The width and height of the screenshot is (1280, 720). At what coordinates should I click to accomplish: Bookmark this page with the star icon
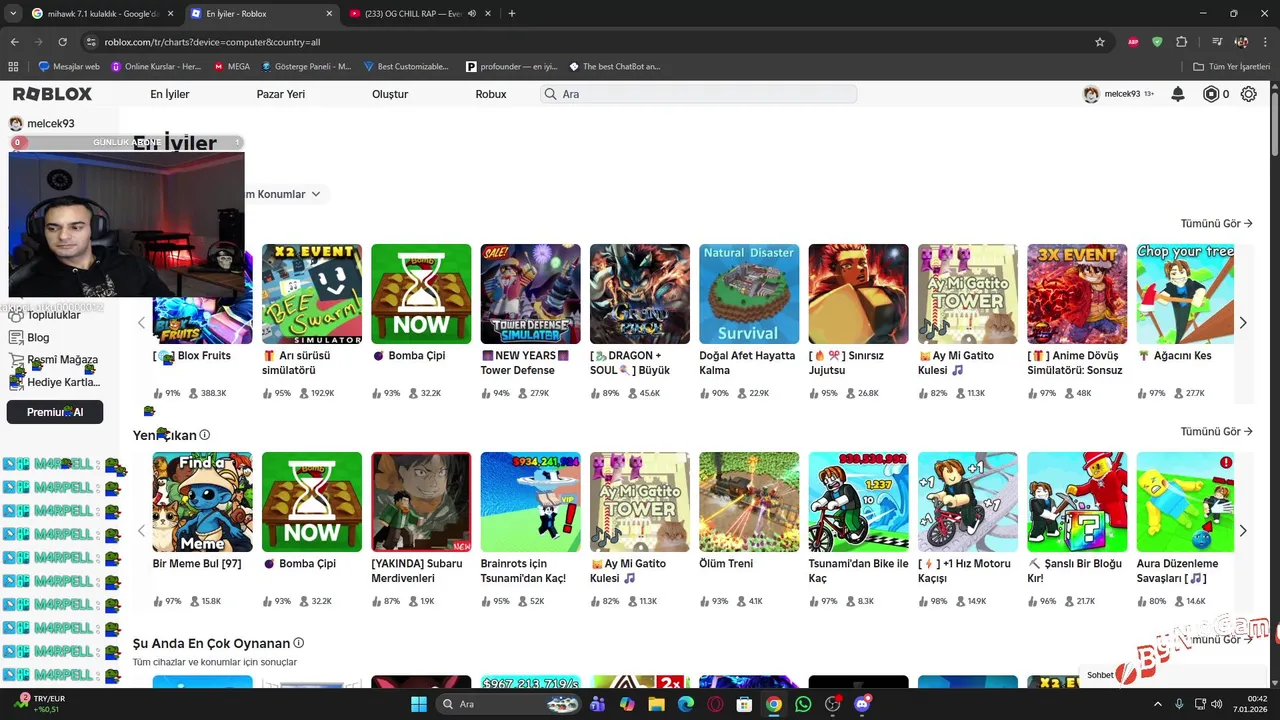point(1100,42)
